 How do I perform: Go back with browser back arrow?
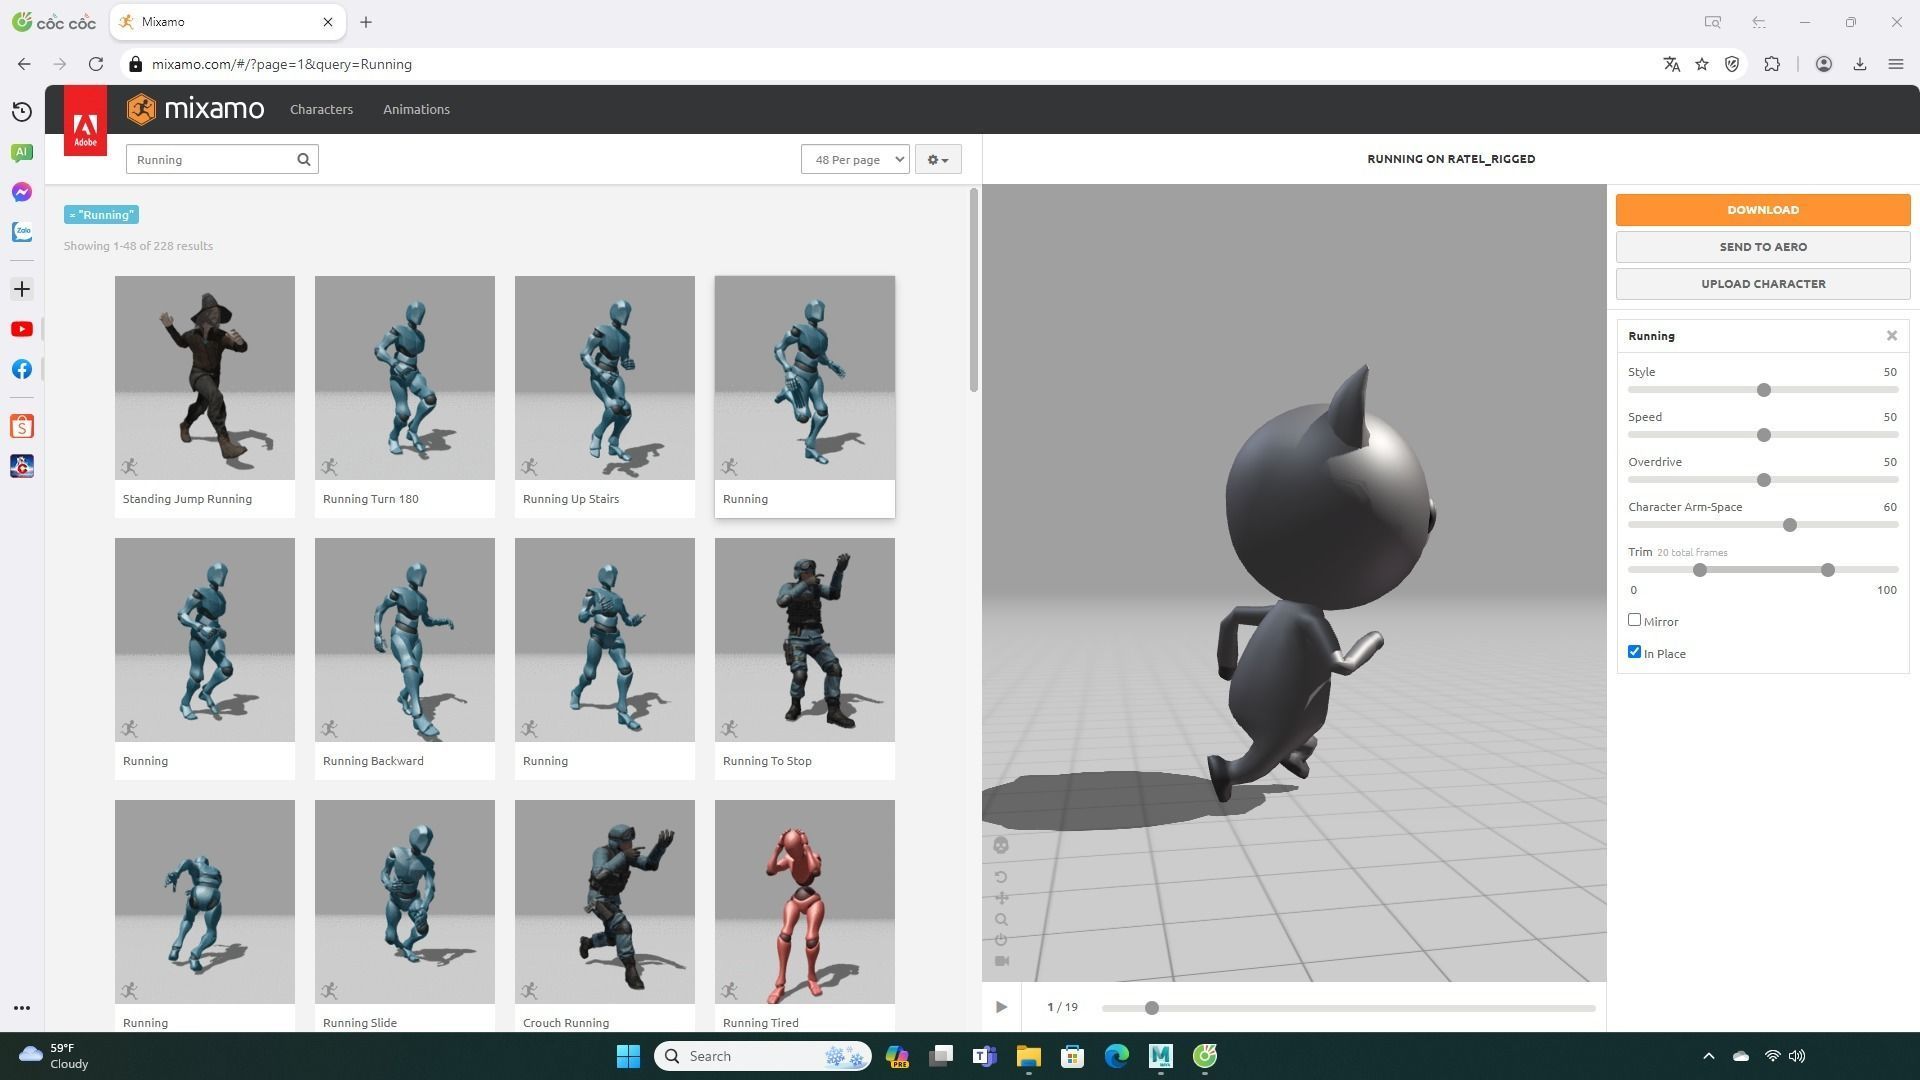24,64
